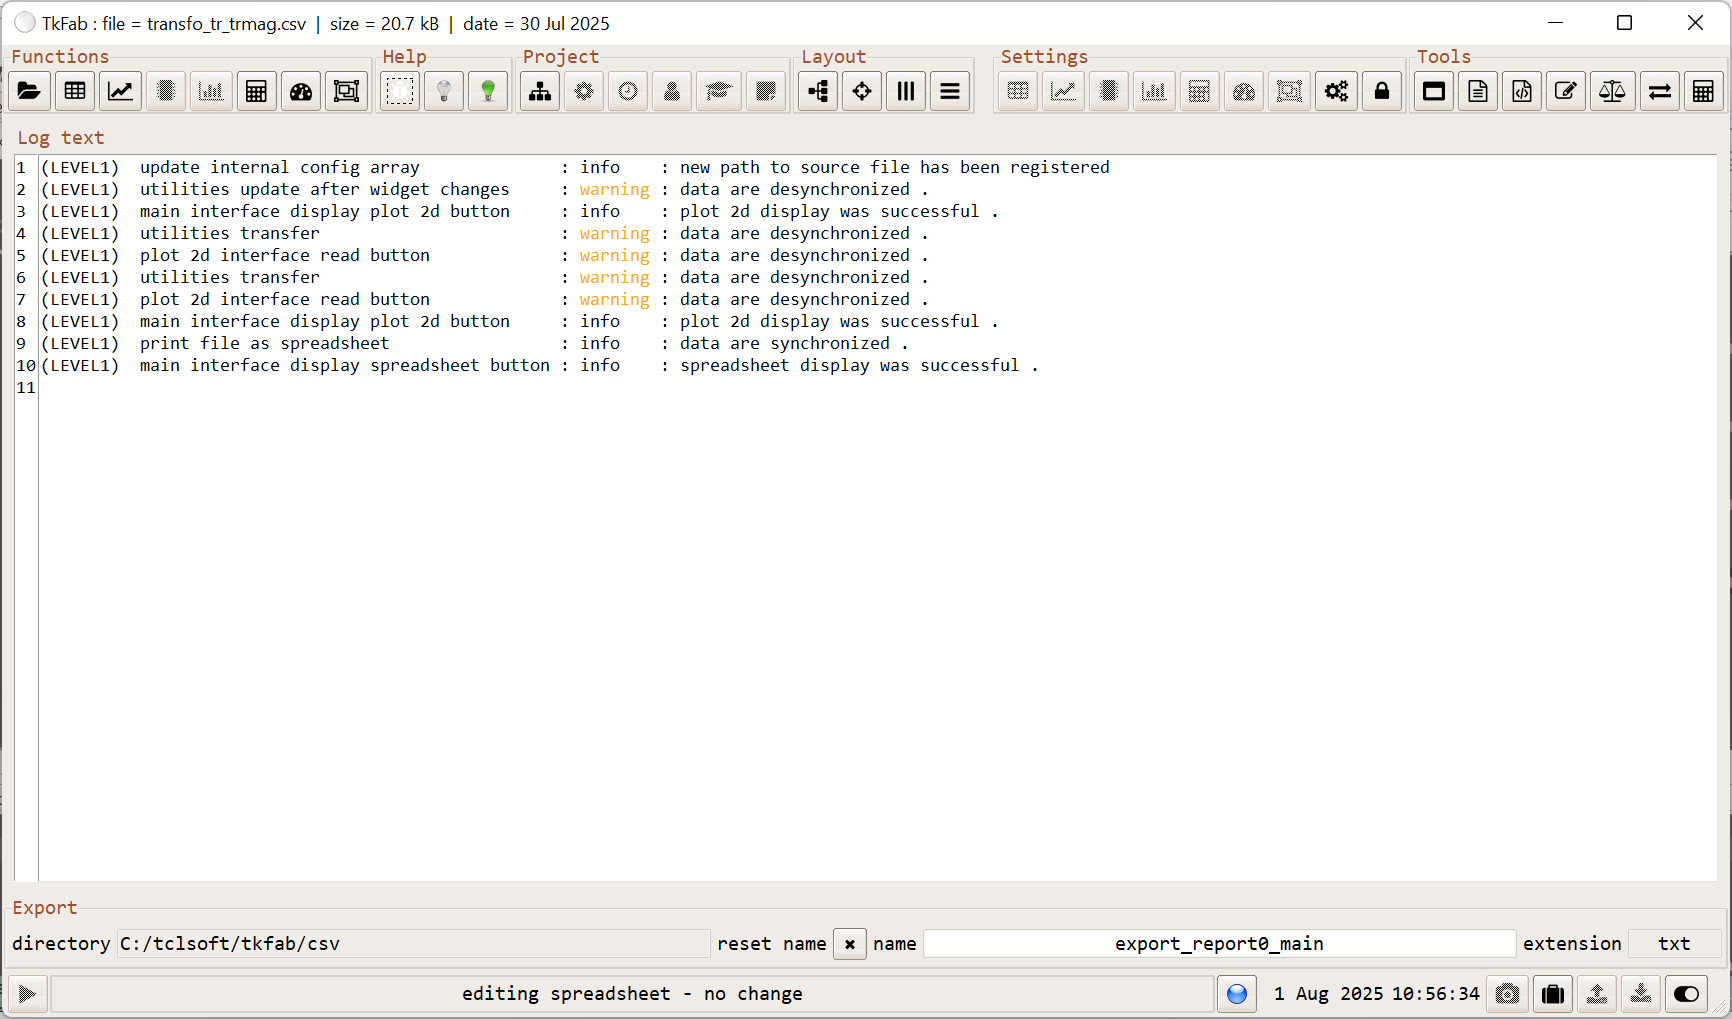Show the project tree hierarchy icon
Viewport: 1732px width, 1019px height.
pyautogui.click(x=539, y=91)
